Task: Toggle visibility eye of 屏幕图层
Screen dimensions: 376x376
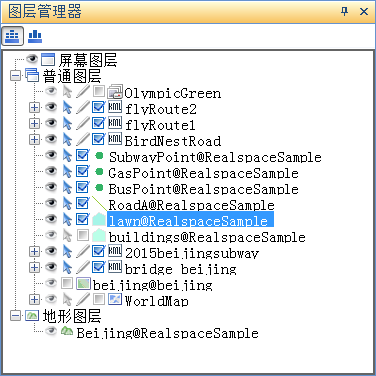Action: pyautogui.click(x=32, y=59)
